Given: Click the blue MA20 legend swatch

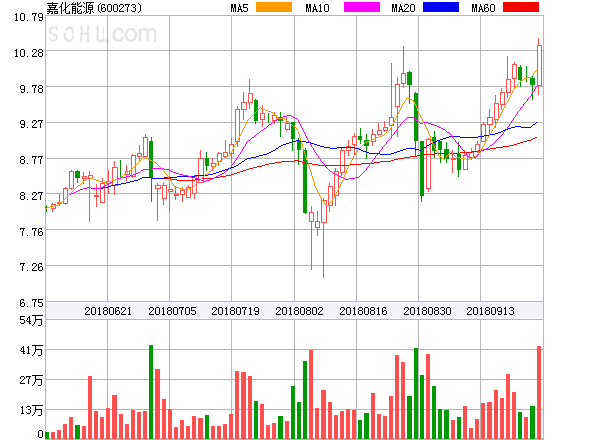Looking at the screenshot, I should pyautogui.click(x=441, y=8).
